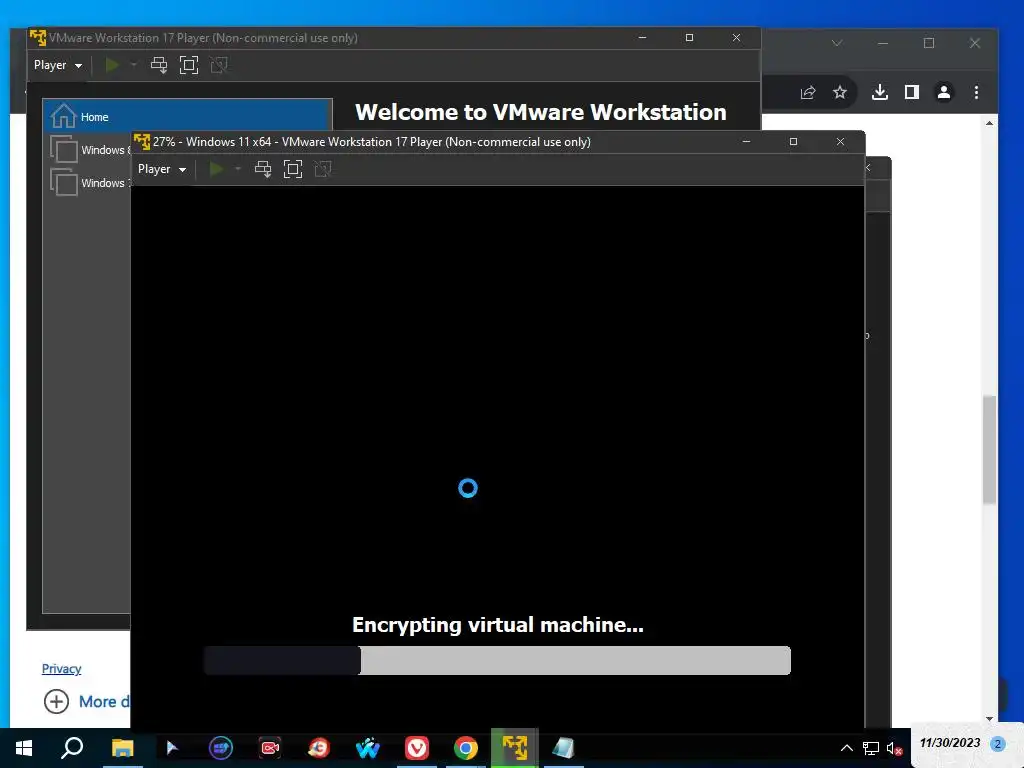Open Google Chrome from the taskbar
Screen dimensions: 1024x768
point(466,748)
